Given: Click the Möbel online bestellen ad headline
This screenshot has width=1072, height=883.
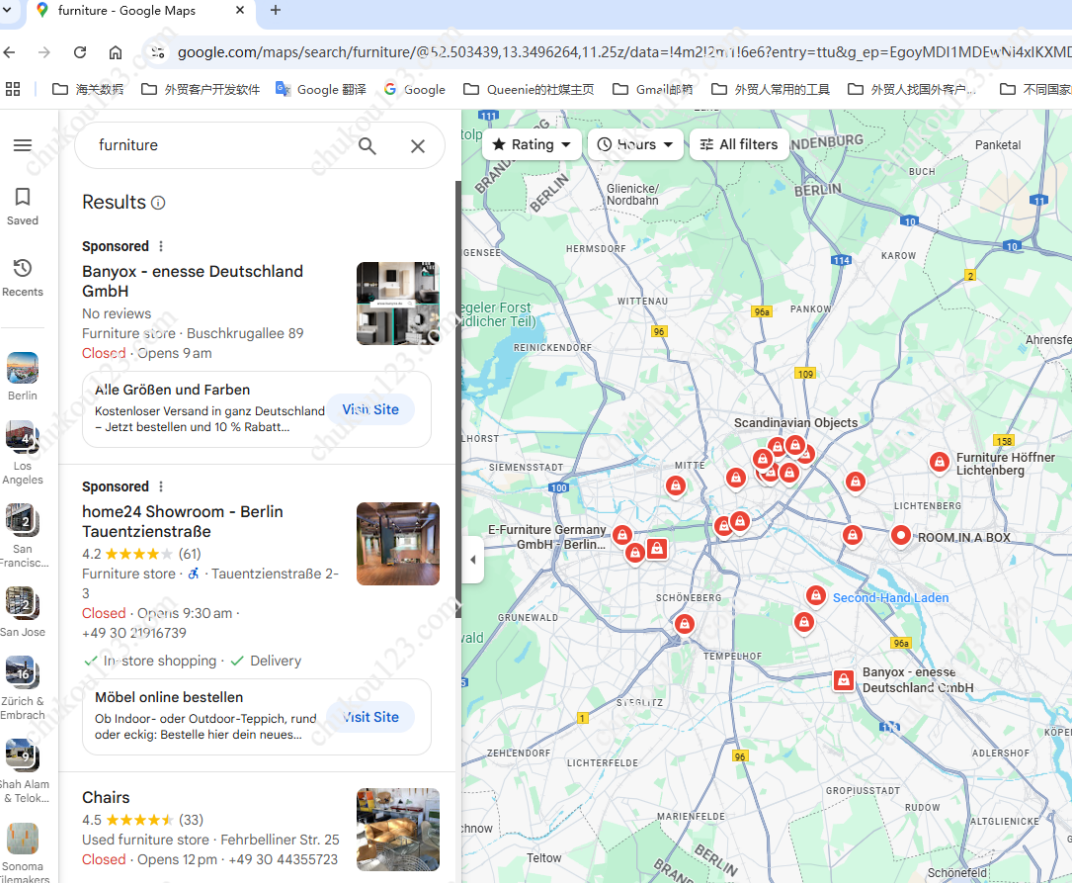Looking at the screenshot, I should coord(169,697).
